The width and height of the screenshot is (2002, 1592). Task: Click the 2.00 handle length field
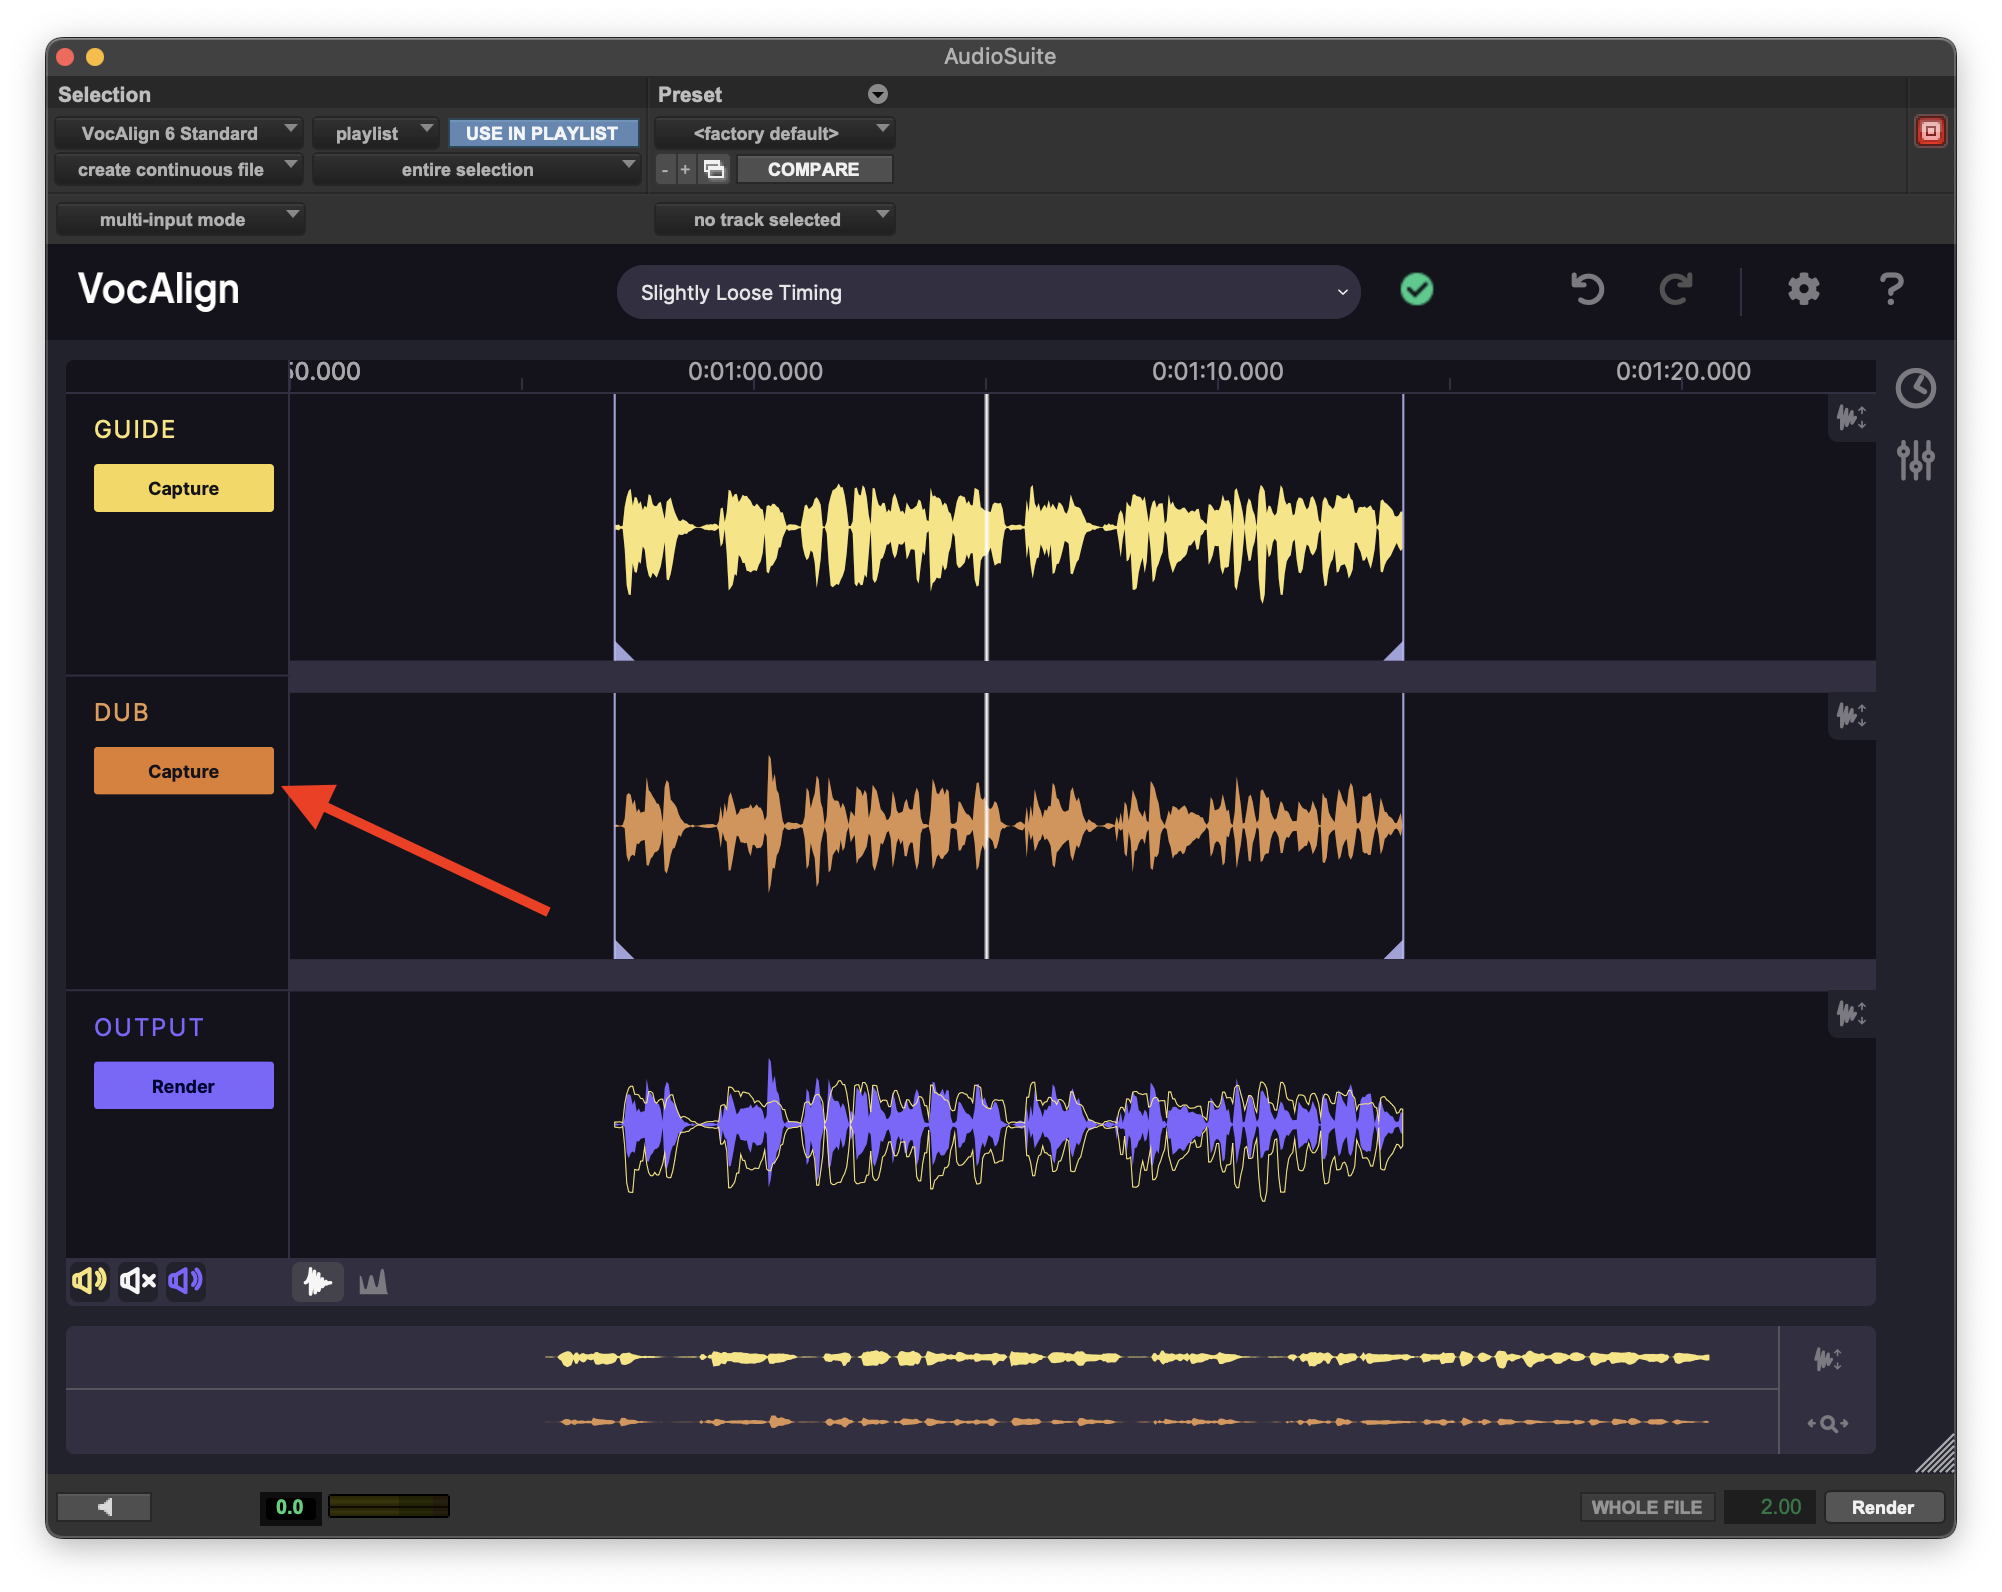[1770, 1507]
